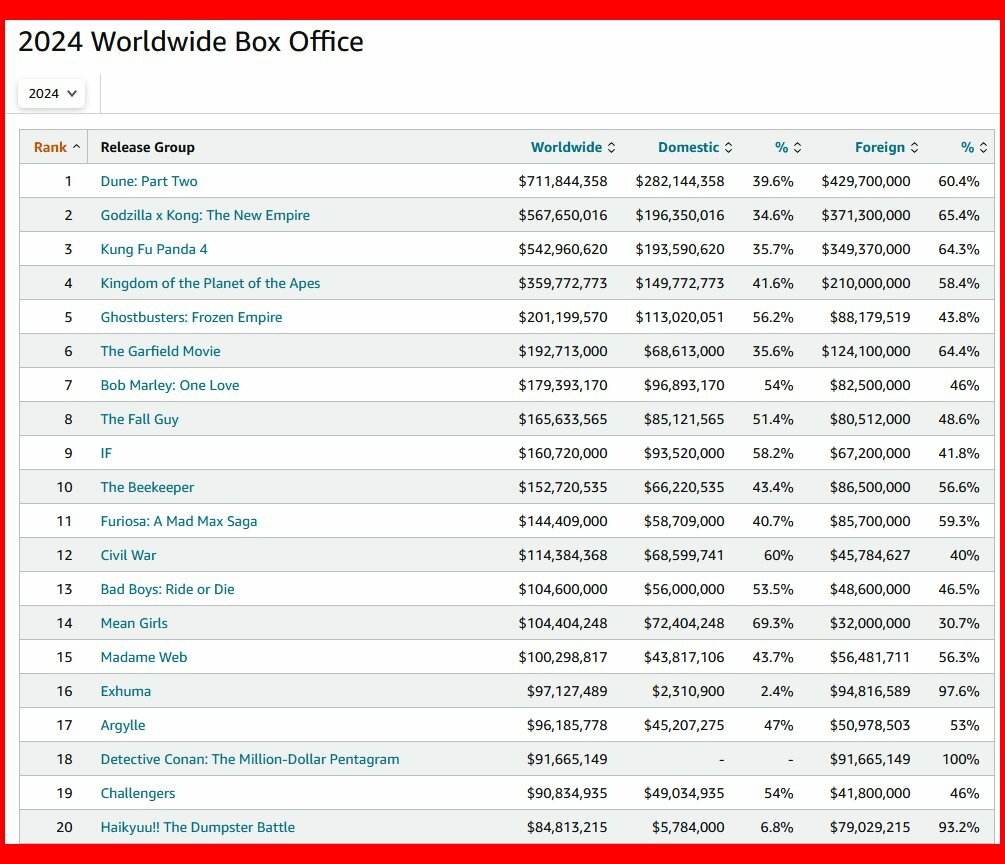
Task: Select Detective Conan foreign percentage 100%
Action: (961, 759)
